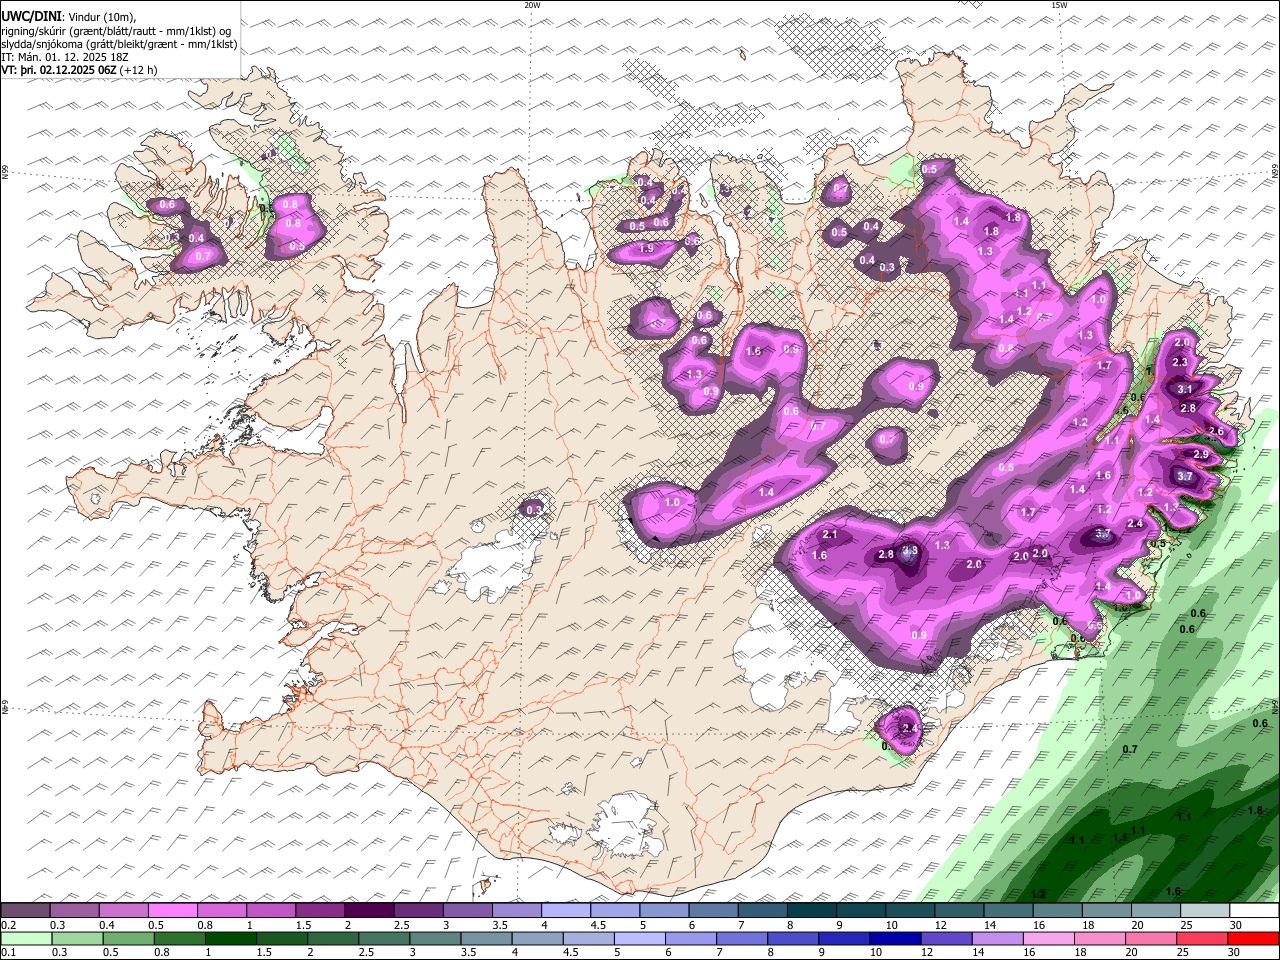
Task: Click the (+12 h) forecast offset text
Action: point(138,71)
